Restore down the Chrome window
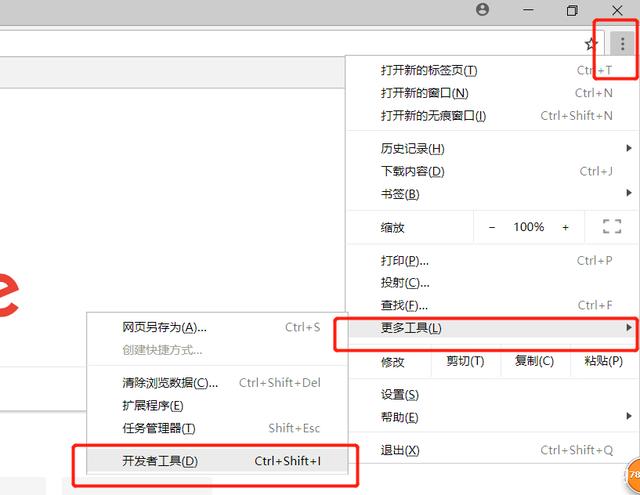This screenshot has height=495, width=640. tap(572, 10)
